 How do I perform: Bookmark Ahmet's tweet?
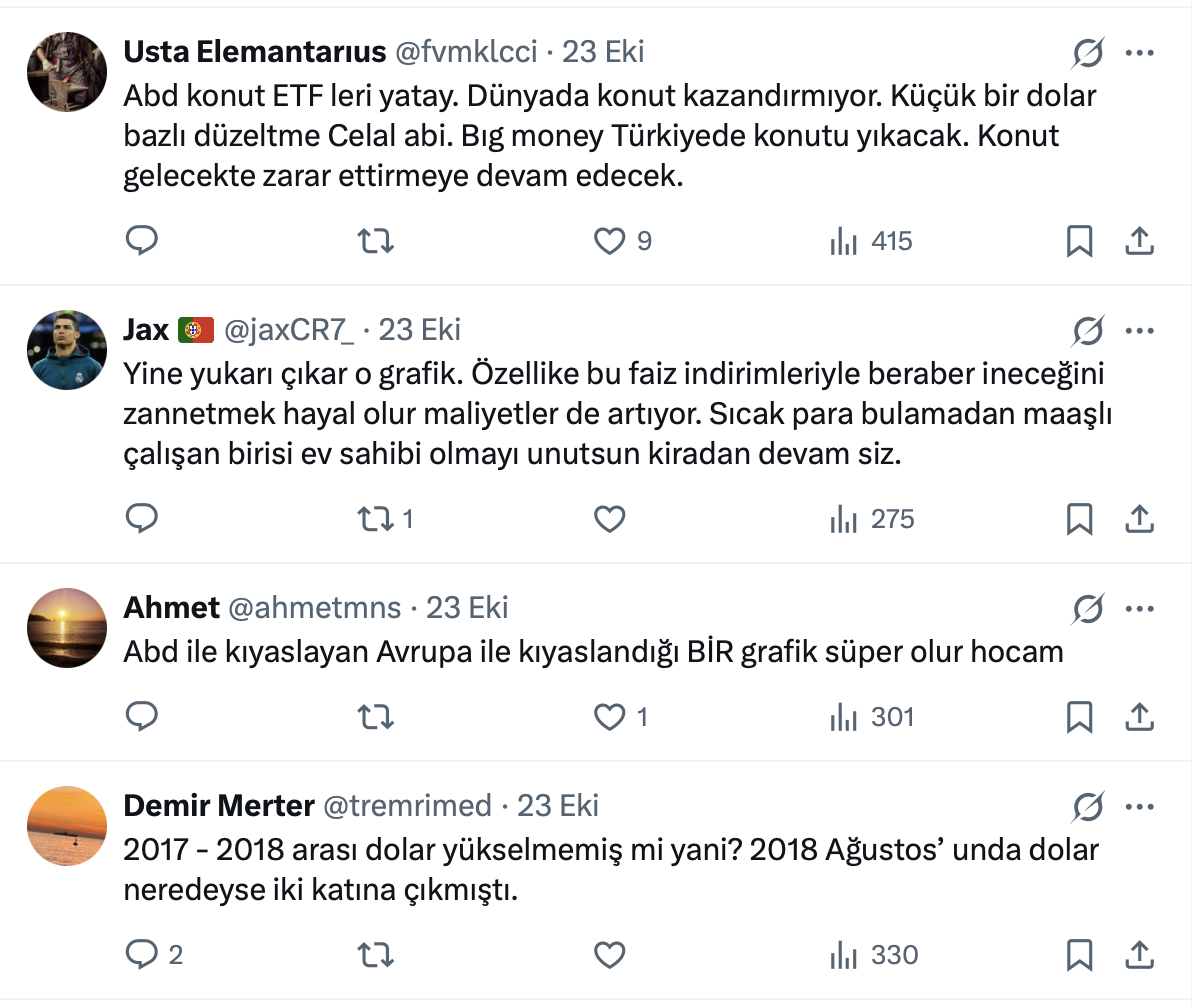[1079, 717]
